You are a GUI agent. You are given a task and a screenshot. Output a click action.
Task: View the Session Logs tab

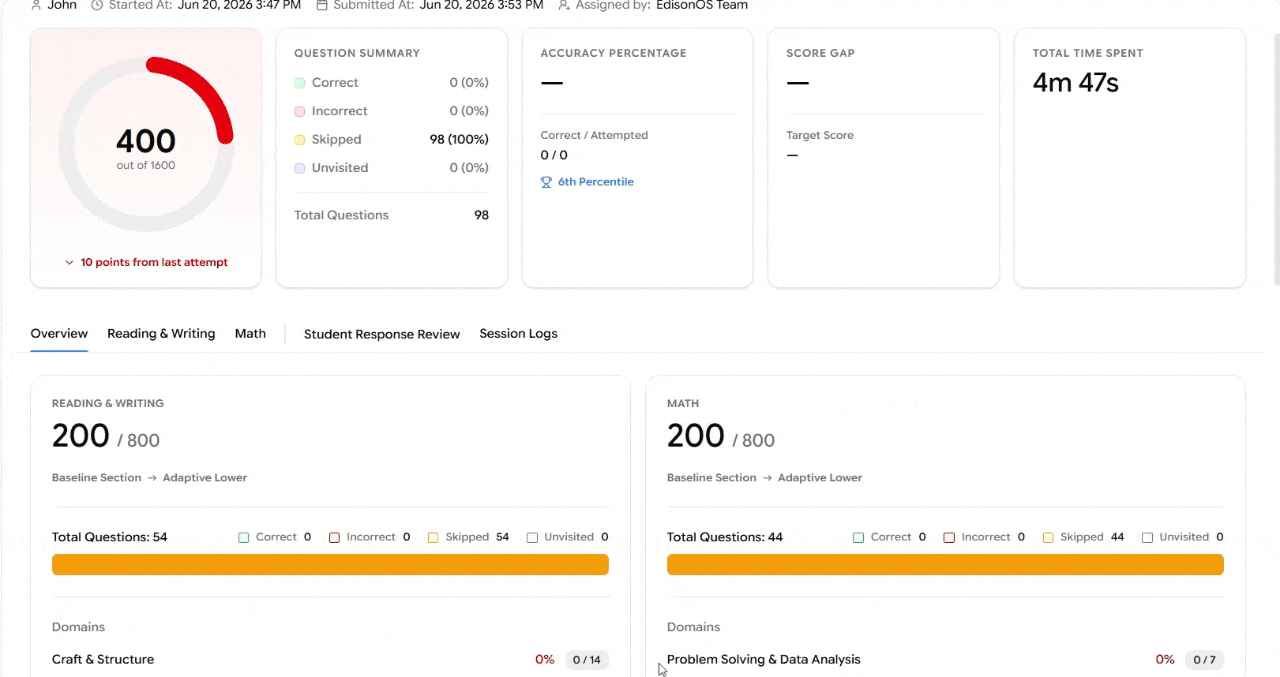pos(518,334)
